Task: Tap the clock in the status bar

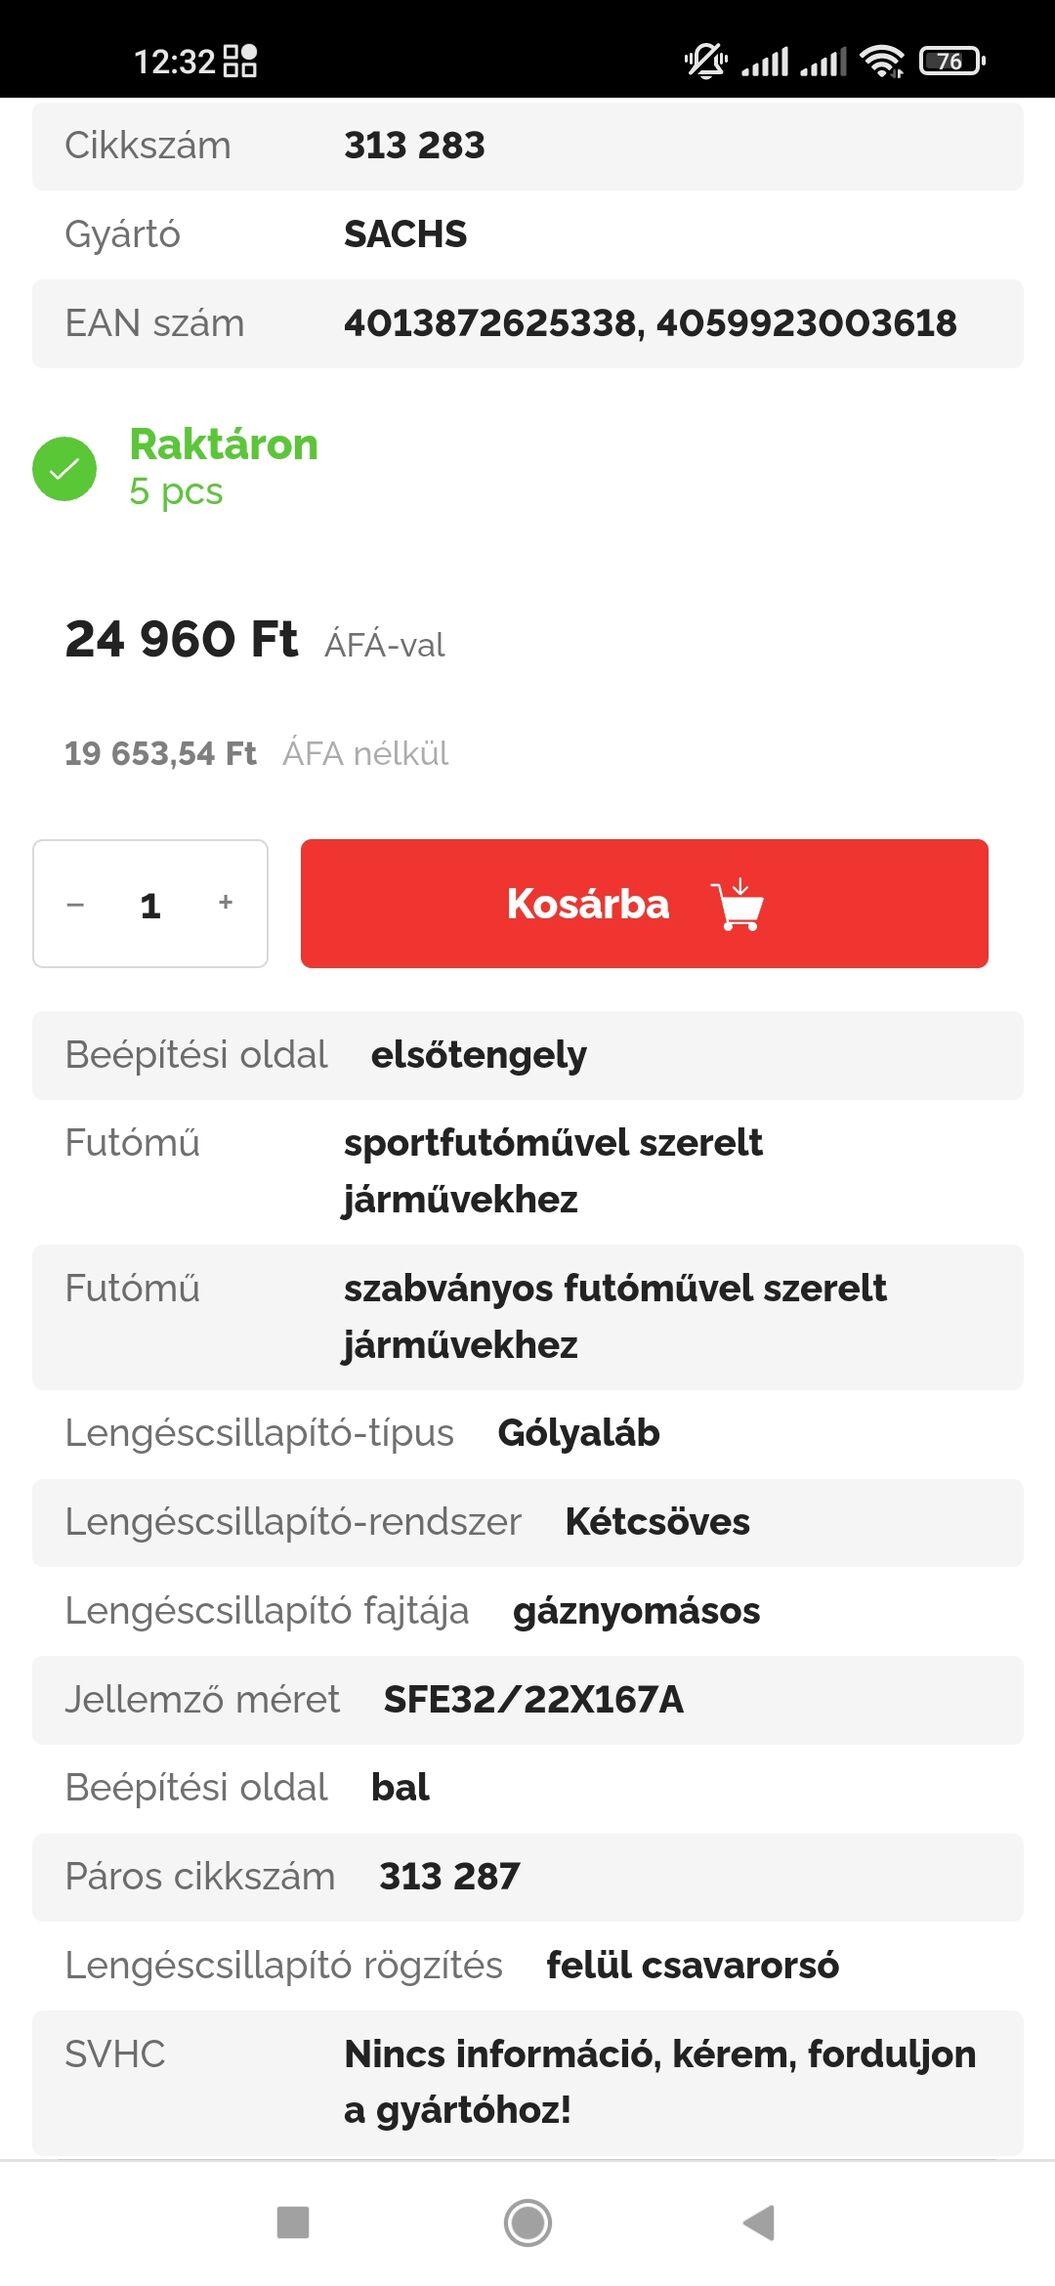Action: [174, 62]
